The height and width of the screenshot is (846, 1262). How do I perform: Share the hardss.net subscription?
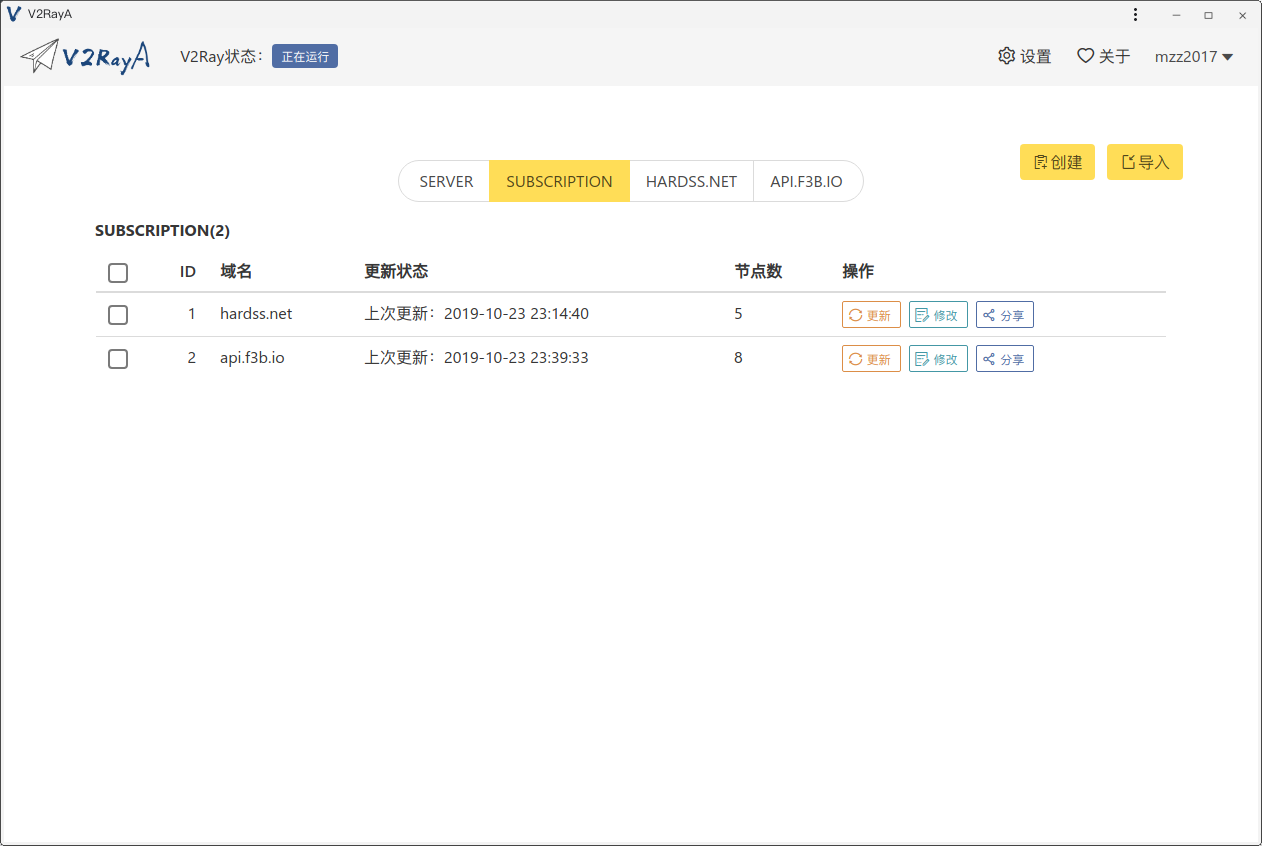click(x=1005, y=315)
